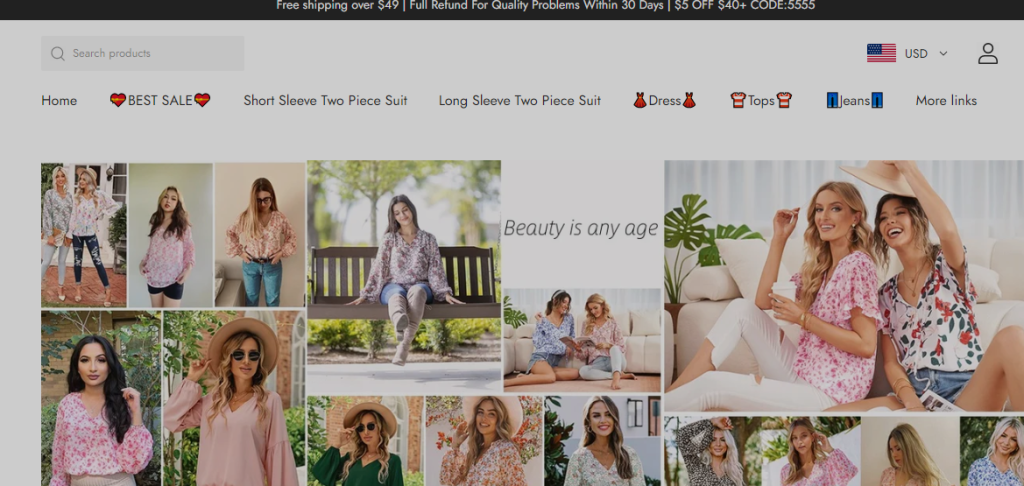Select Long Sleeve Two Piece Suit category
The image size is (1024, 486).
pos(519,101)
